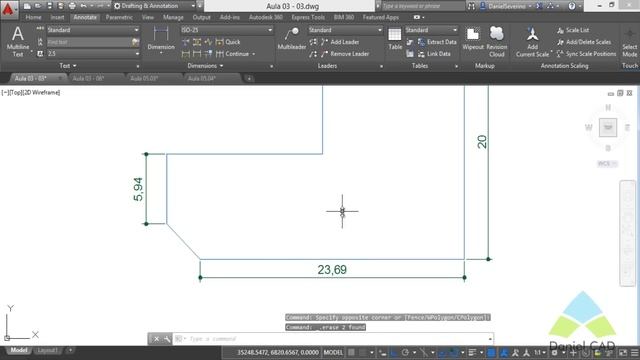Viewport: 640px width, 360px height.
Task: Click the [2D Wireframe] visual style label
Action: point(40,93)
